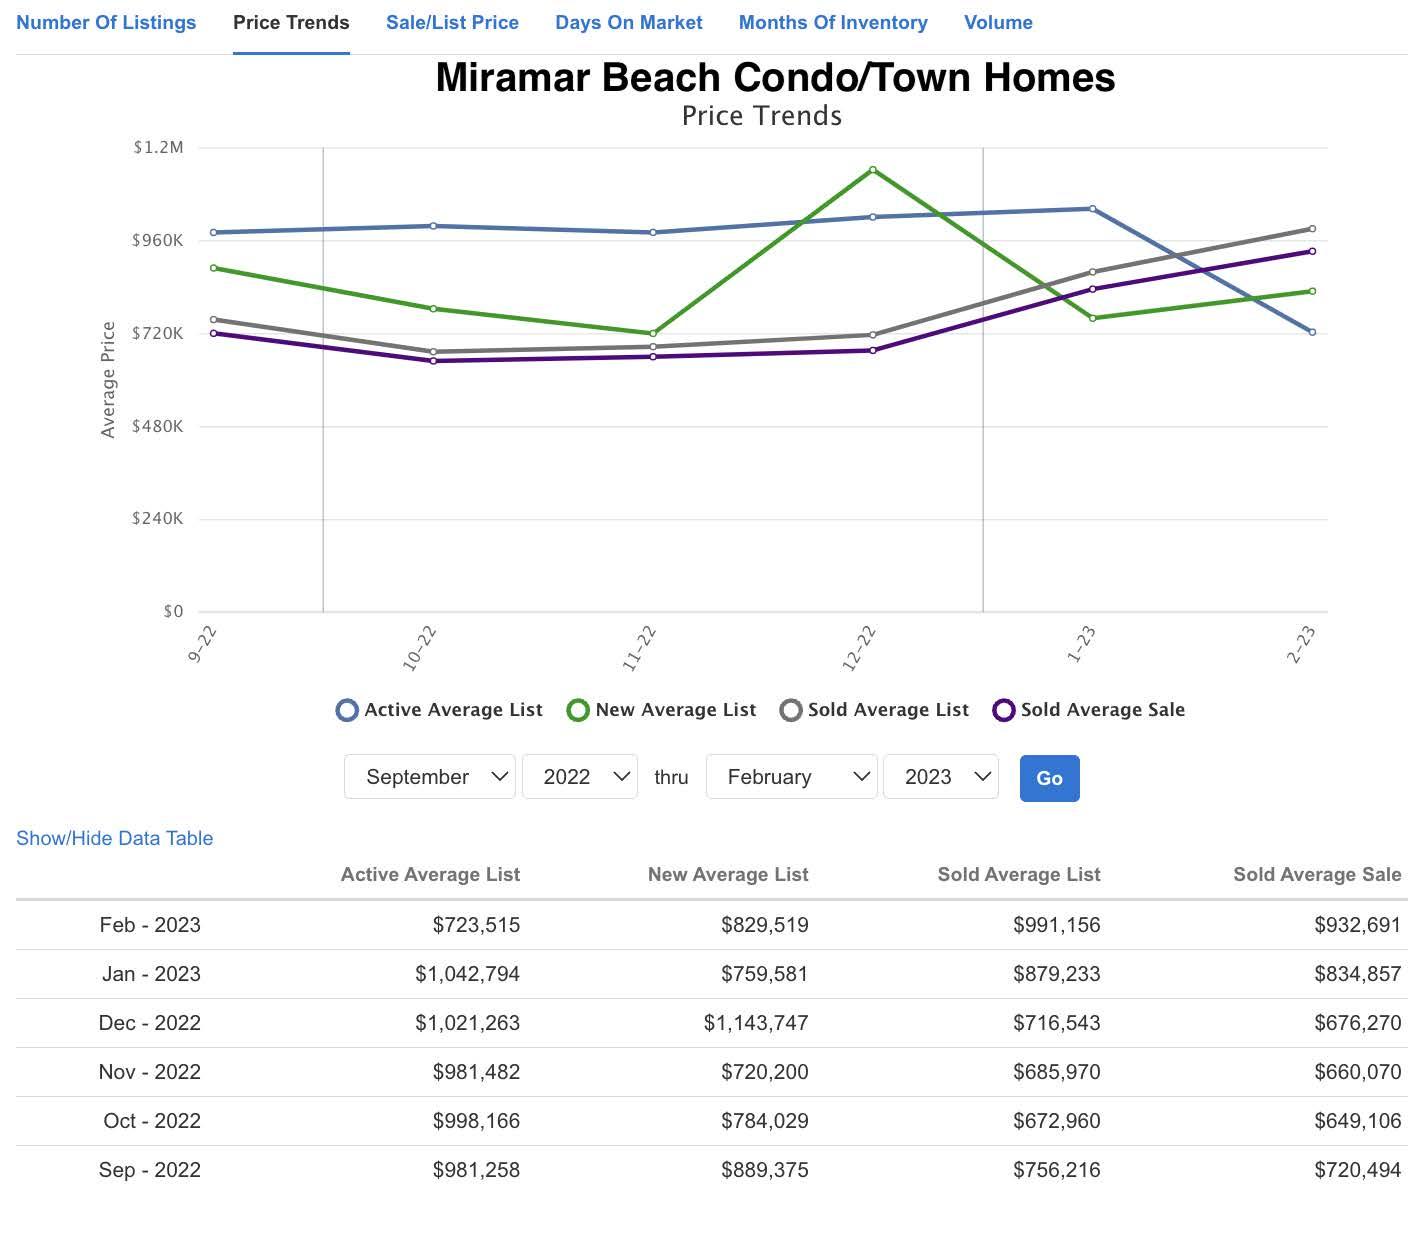Click the $676,270 table cell
The height and width of the screenshot is (1244, 1428).
point(1358,1023)
